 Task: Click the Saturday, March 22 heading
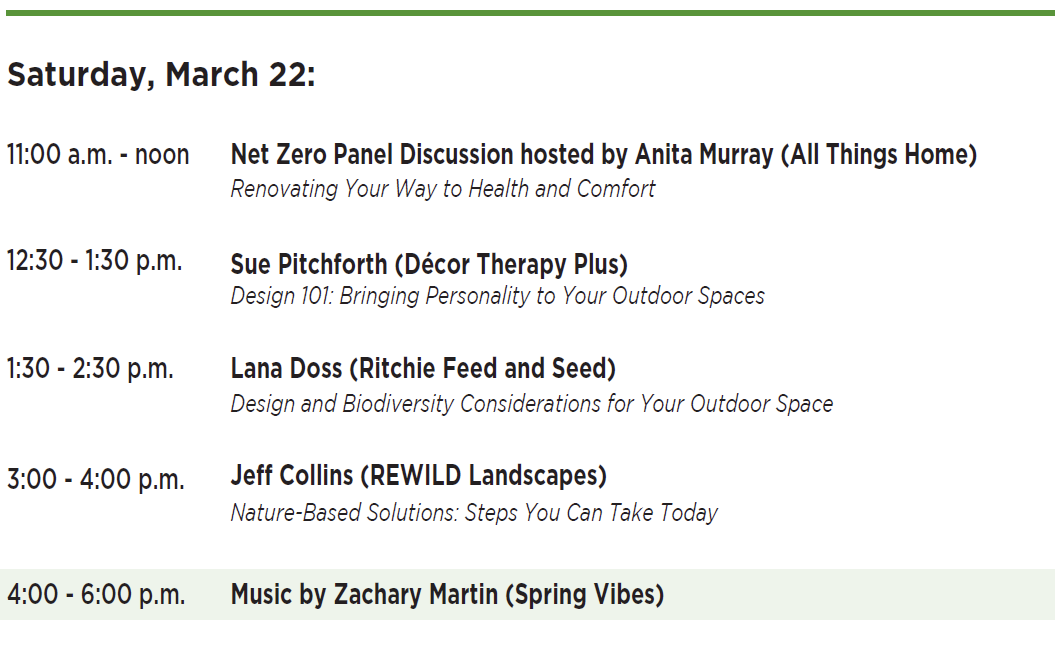point(161,75)
